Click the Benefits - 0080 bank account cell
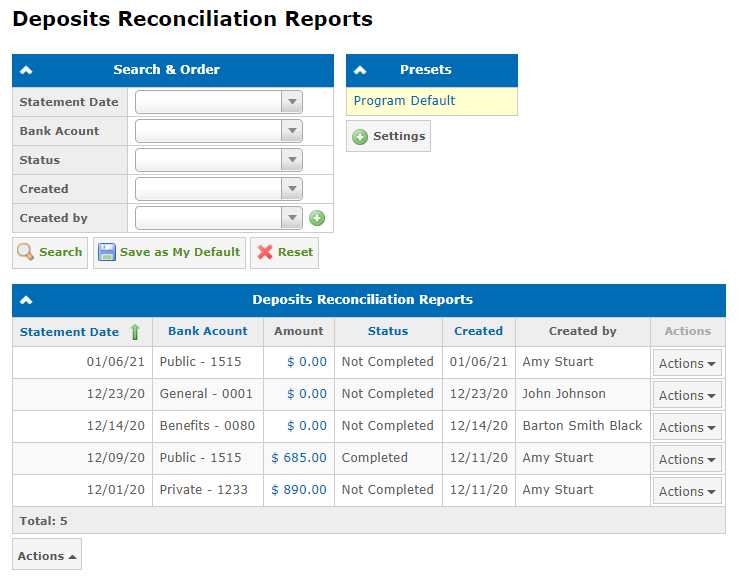 coord(207,426)
